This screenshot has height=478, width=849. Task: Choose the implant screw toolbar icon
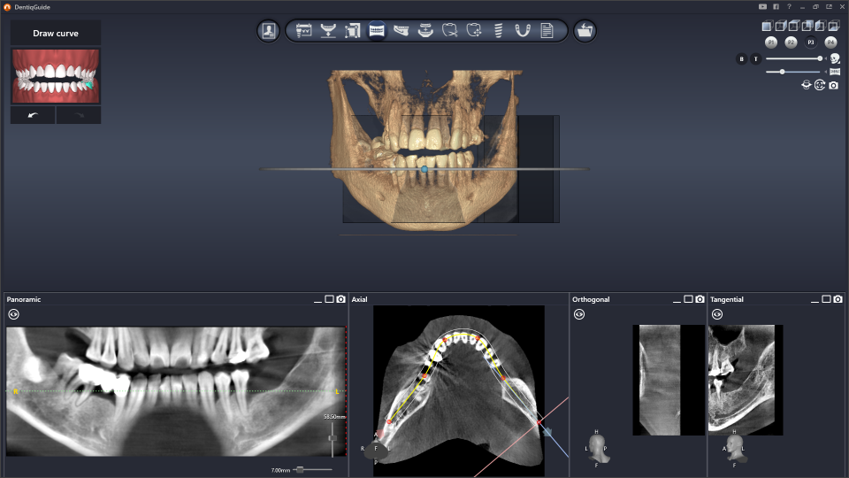(499, 30)
